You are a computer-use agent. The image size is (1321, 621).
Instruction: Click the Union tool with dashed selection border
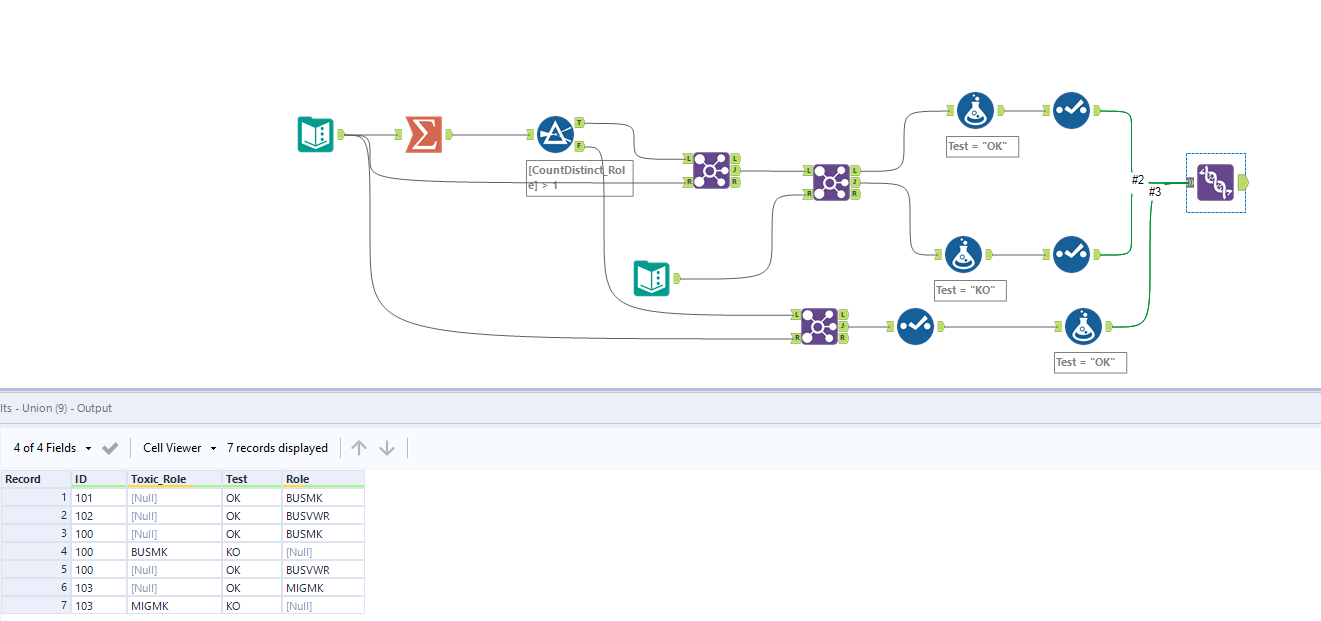[x=1215, y=183]
